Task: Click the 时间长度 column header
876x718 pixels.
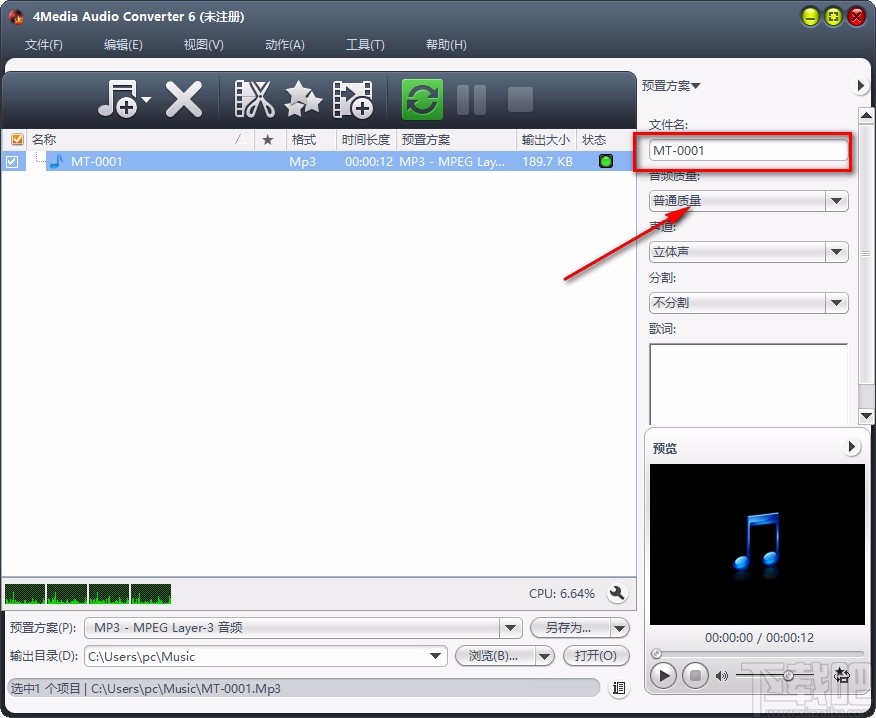Action: point(366,140)
